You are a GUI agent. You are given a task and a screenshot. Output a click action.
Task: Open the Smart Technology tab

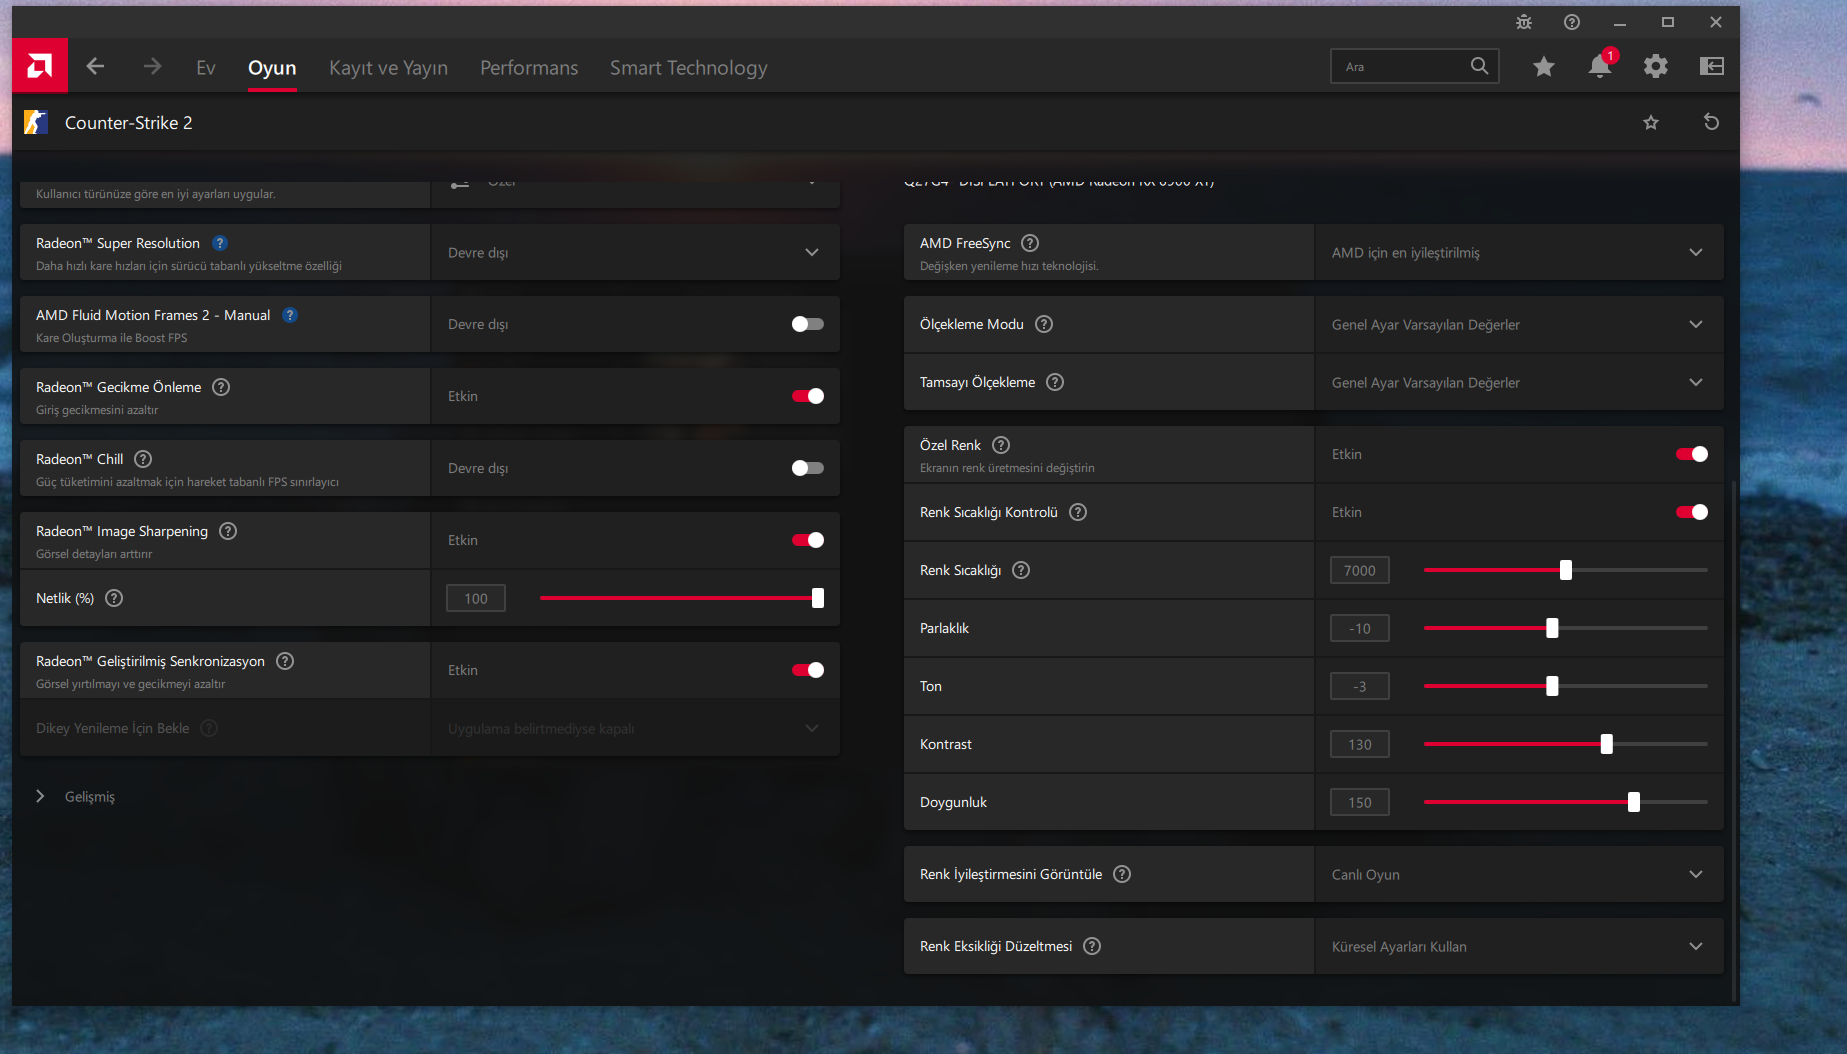click(x=689, y=67)
